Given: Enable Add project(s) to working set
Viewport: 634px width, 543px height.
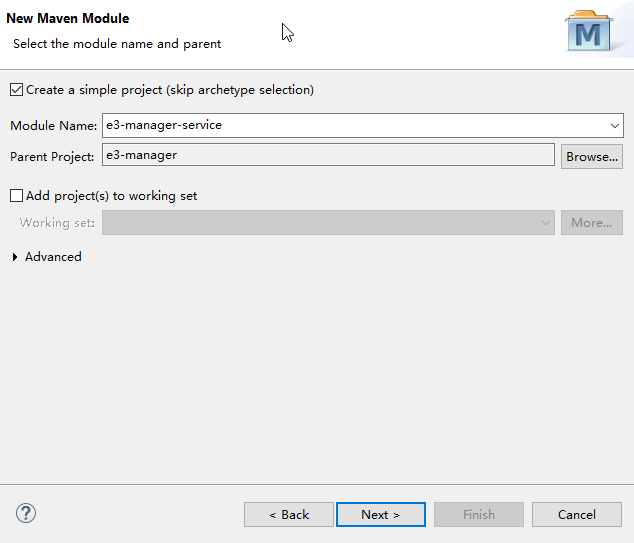Looking at the screenshot, I should 16,196.
